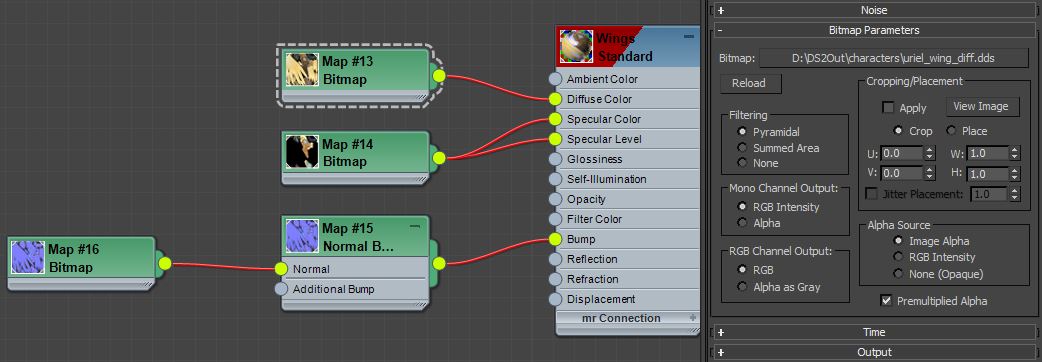
Task: Select the Map #16 Bitmap node title
Action: click(73, 258)
